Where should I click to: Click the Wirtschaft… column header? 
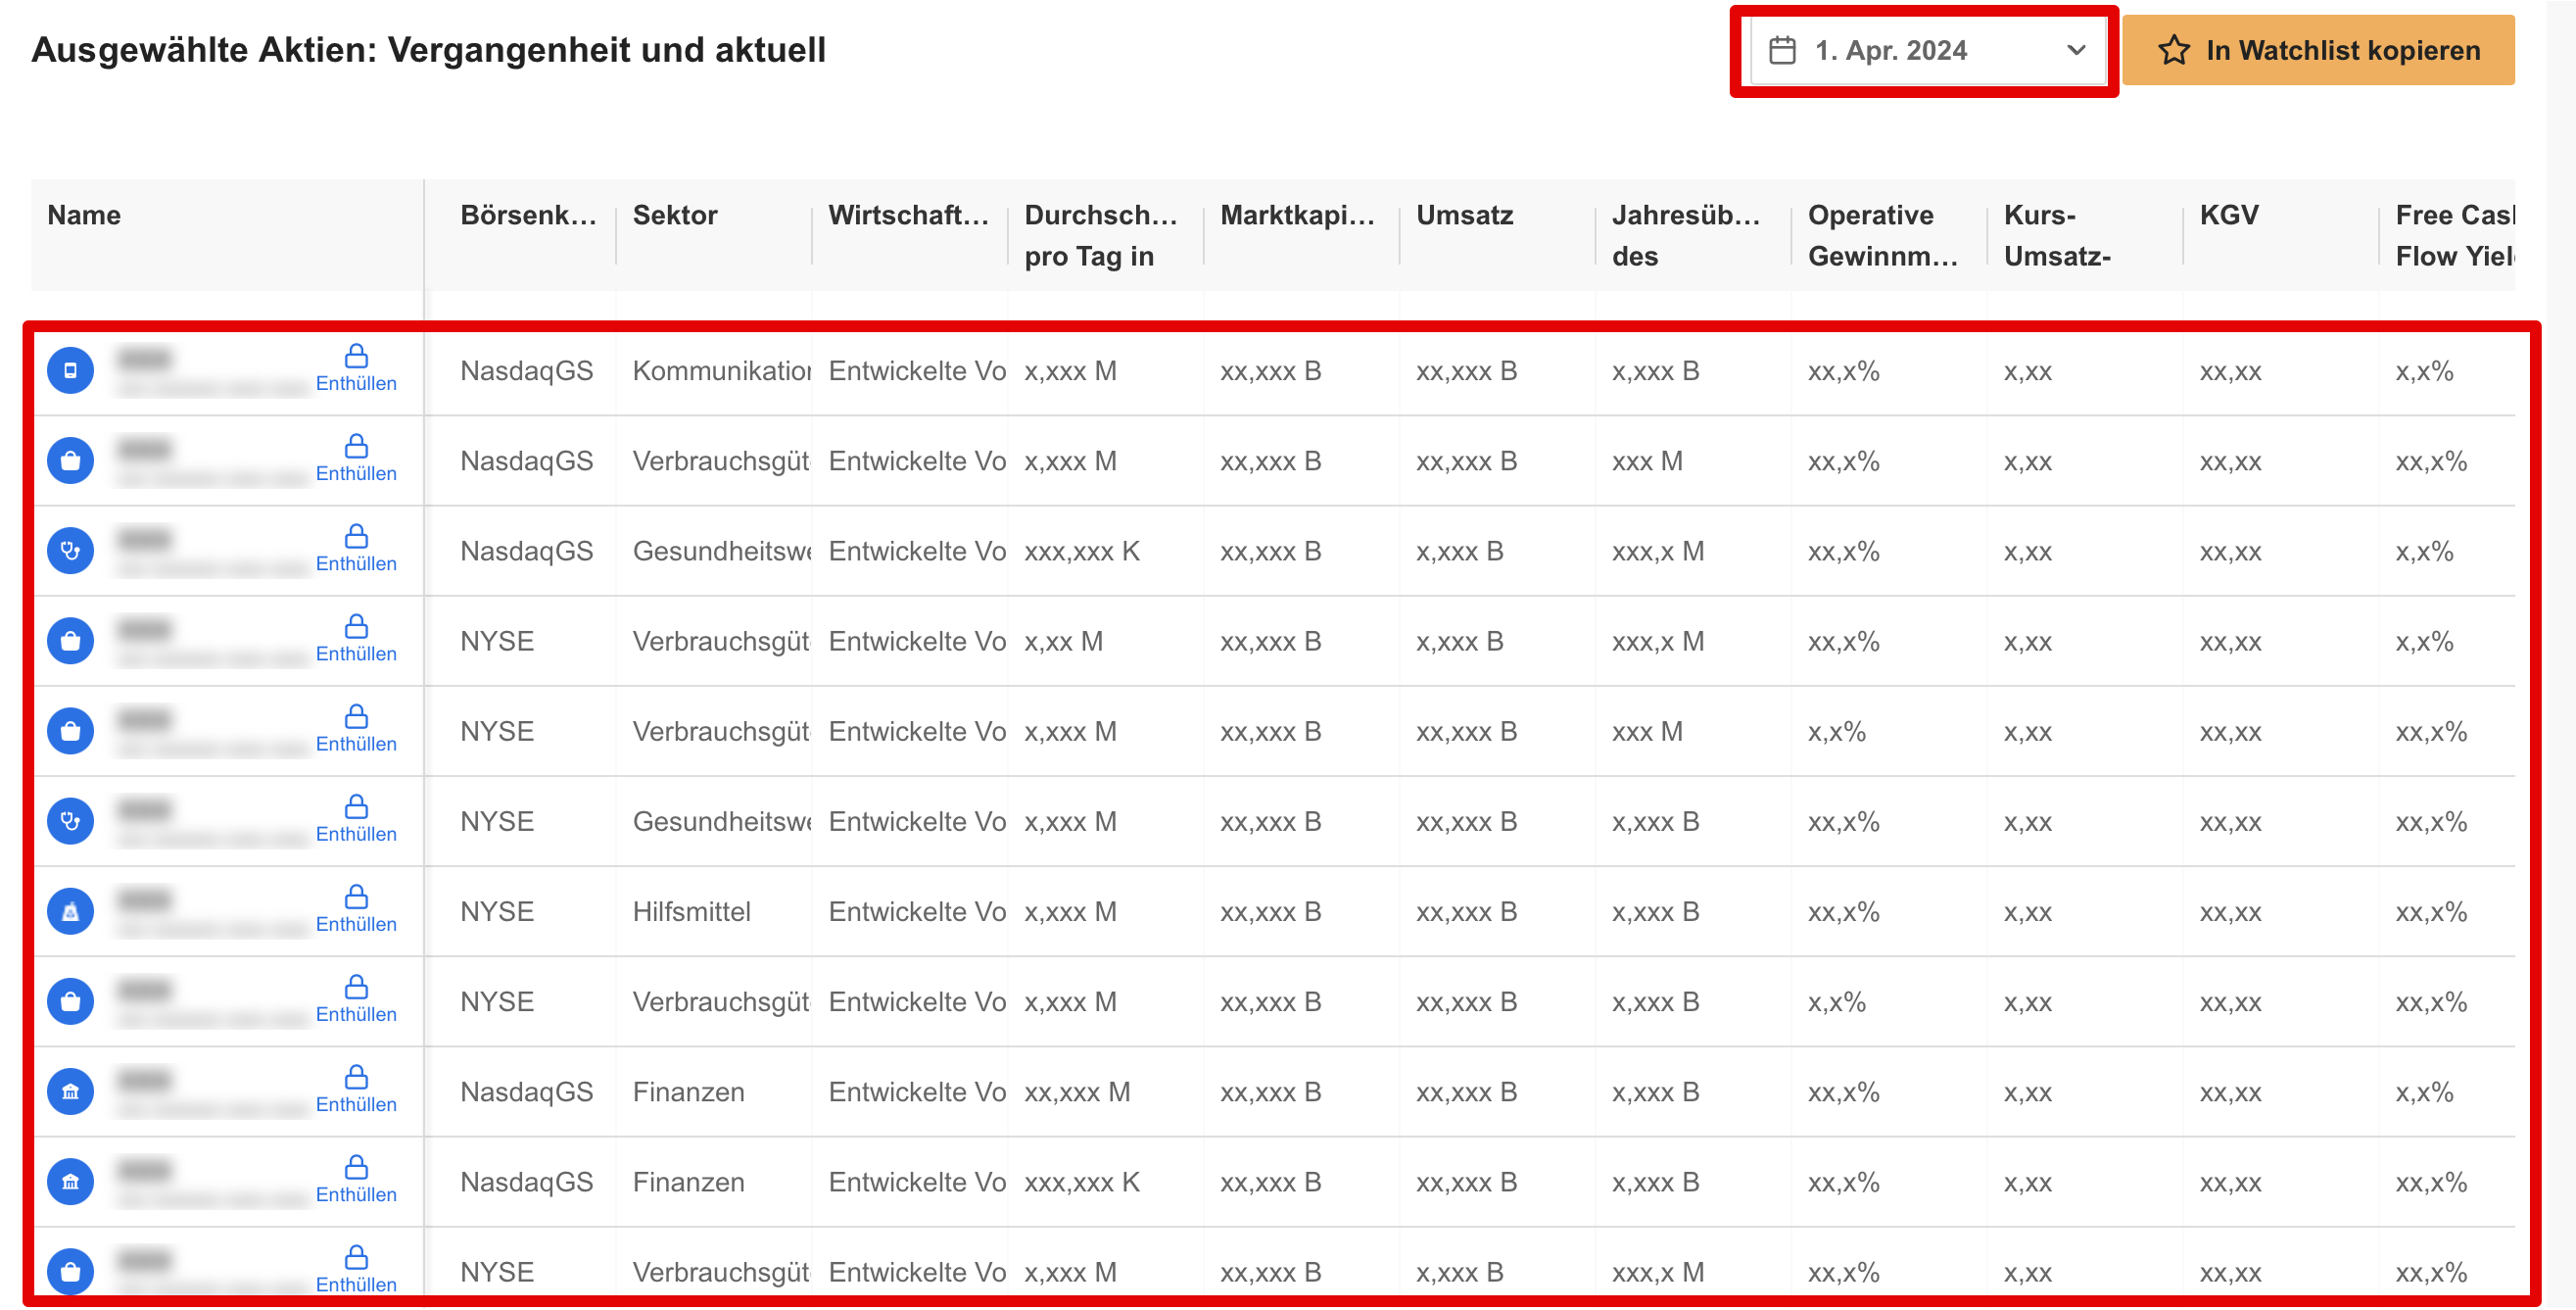(908, 215)
